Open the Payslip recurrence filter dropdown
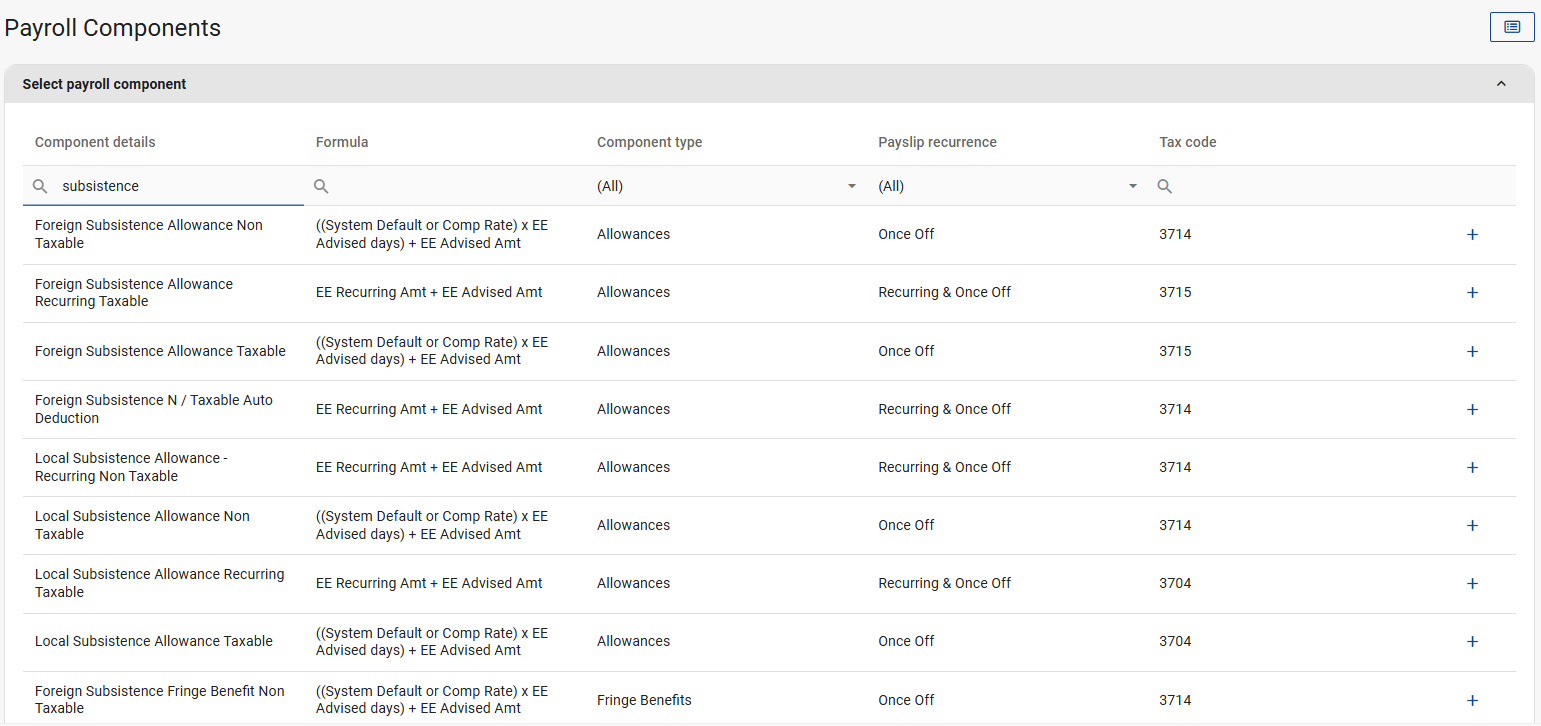The image size is (1541, 726). [x=1007, y=186]
